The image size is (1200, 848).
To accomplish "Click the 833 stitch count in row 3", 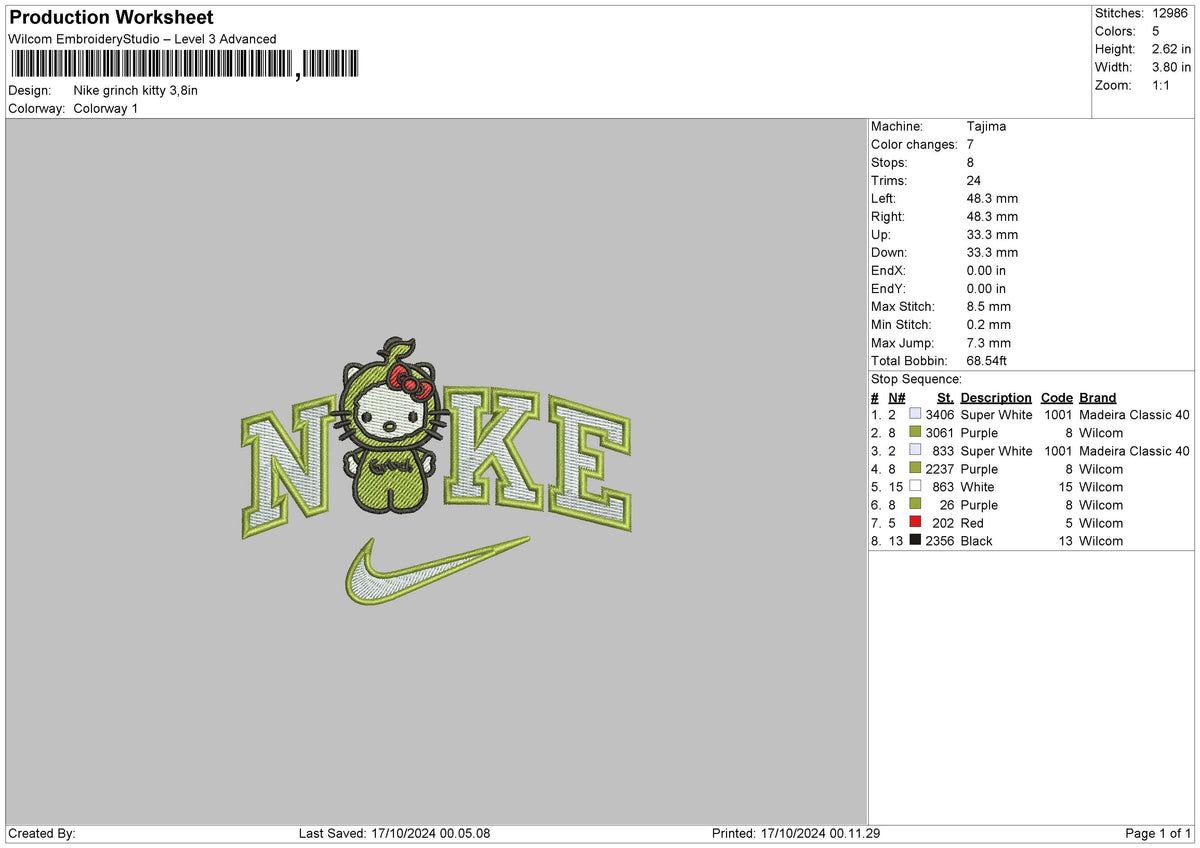I will point(944,451).
